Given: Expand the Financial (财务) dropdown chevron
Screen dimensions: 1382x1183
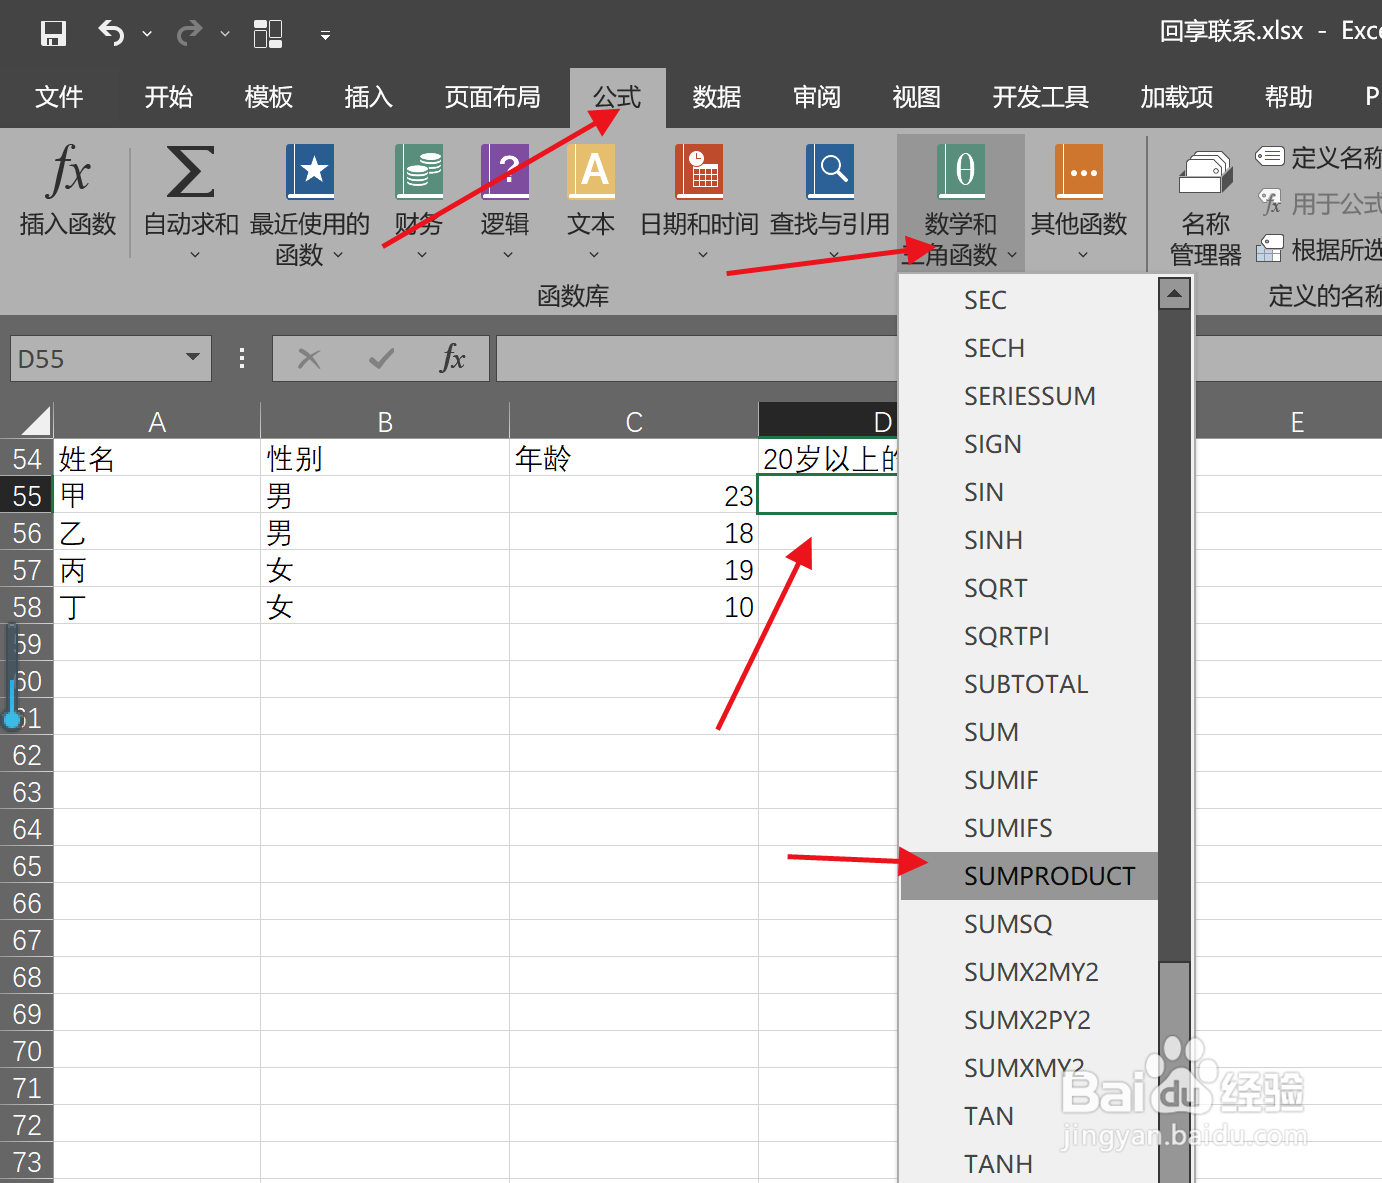Looking at the screenshot, I should 421,255.
